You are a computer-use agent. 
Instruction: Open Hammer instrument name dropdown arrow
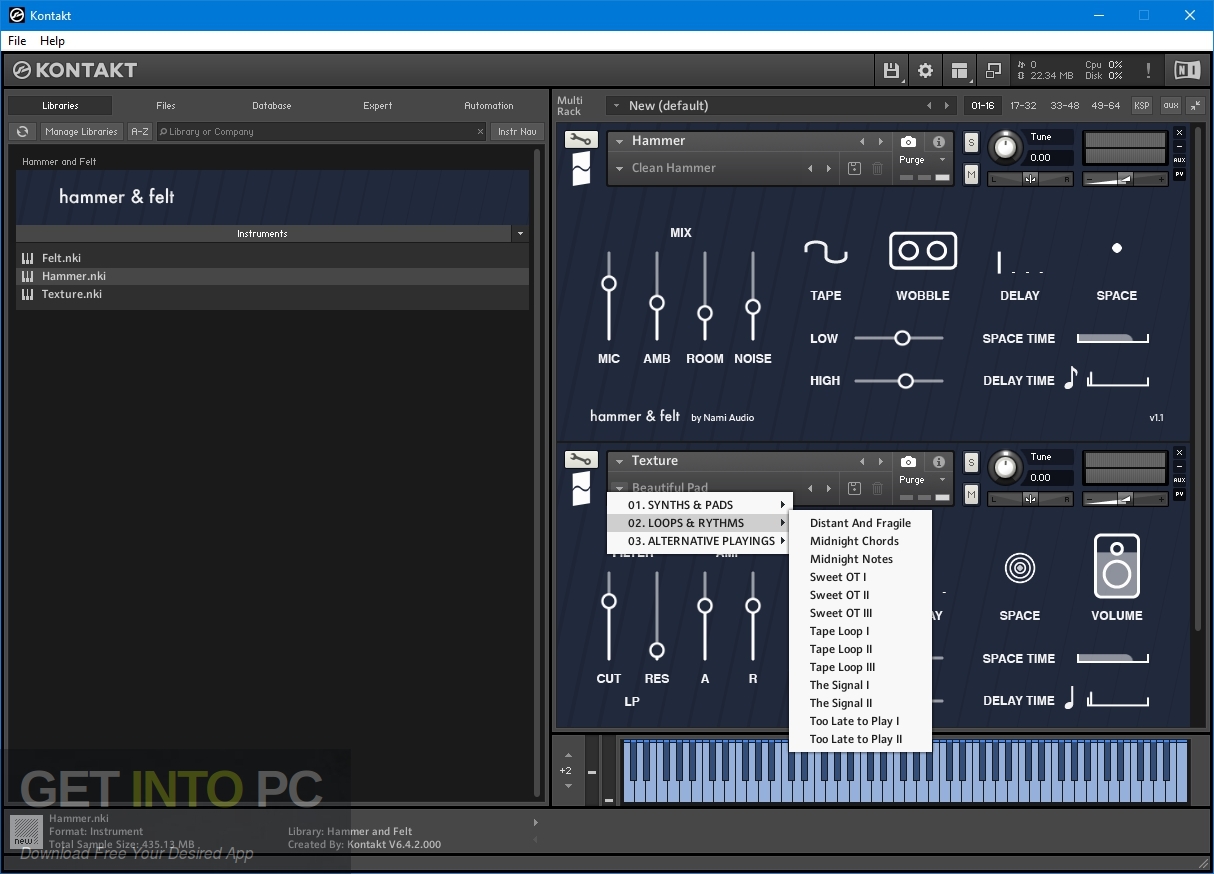(619, 142)
